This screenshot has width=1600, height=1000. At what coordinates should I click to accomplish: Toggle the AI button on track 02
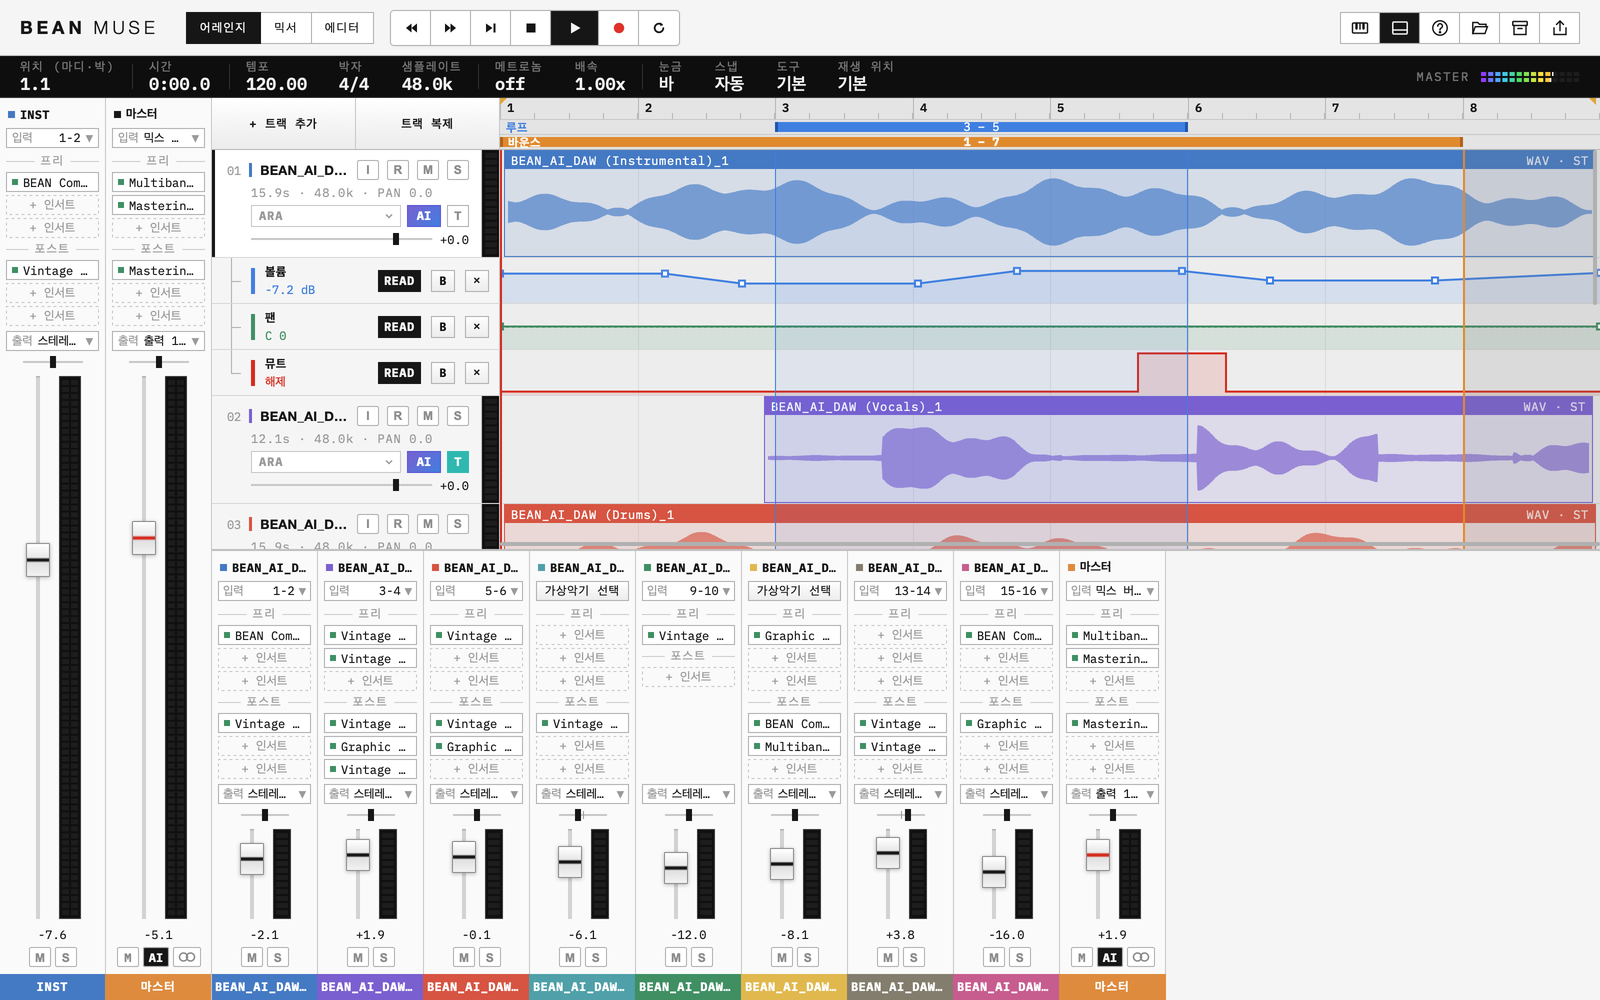pos(424,462)
